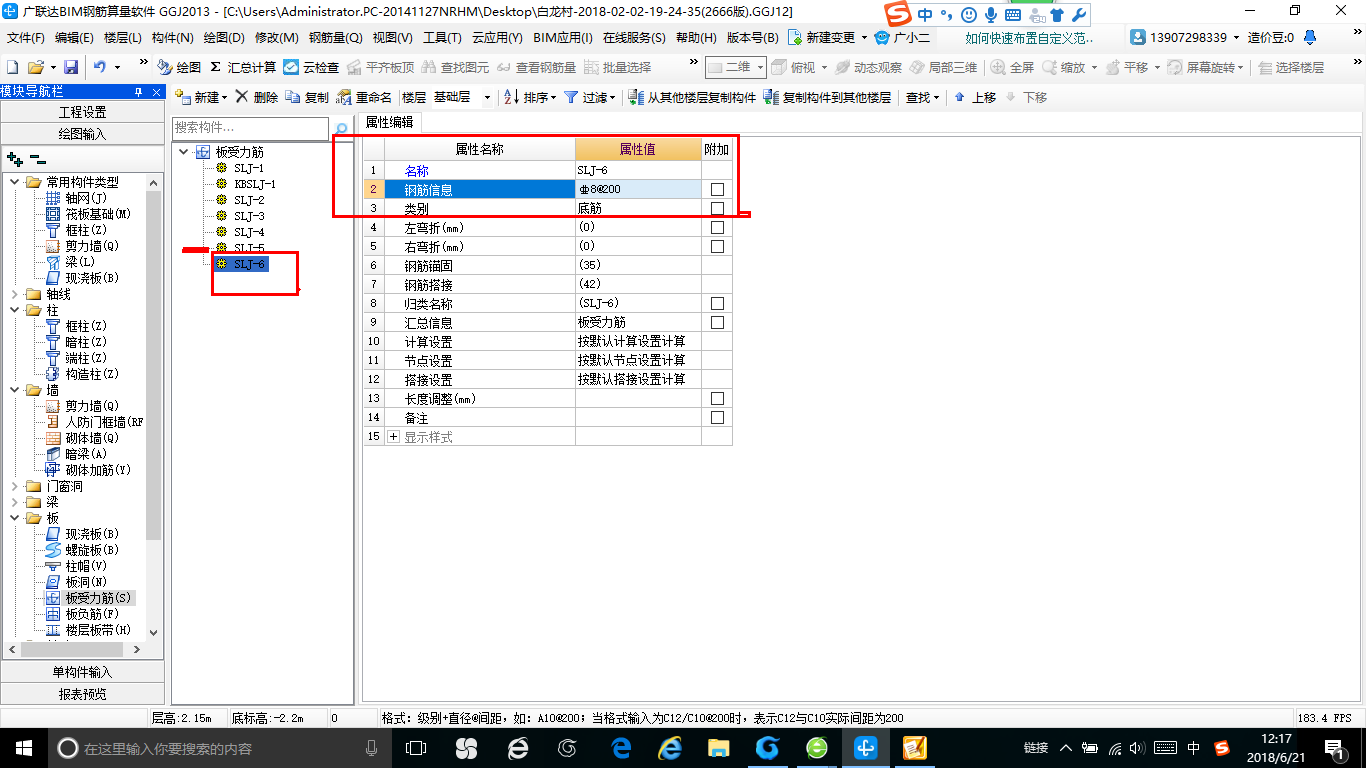Toggle the 备注 附加 checkbox
This screenshot has width=1366, height=768.
pyautogui.click(x=717, y=418)
